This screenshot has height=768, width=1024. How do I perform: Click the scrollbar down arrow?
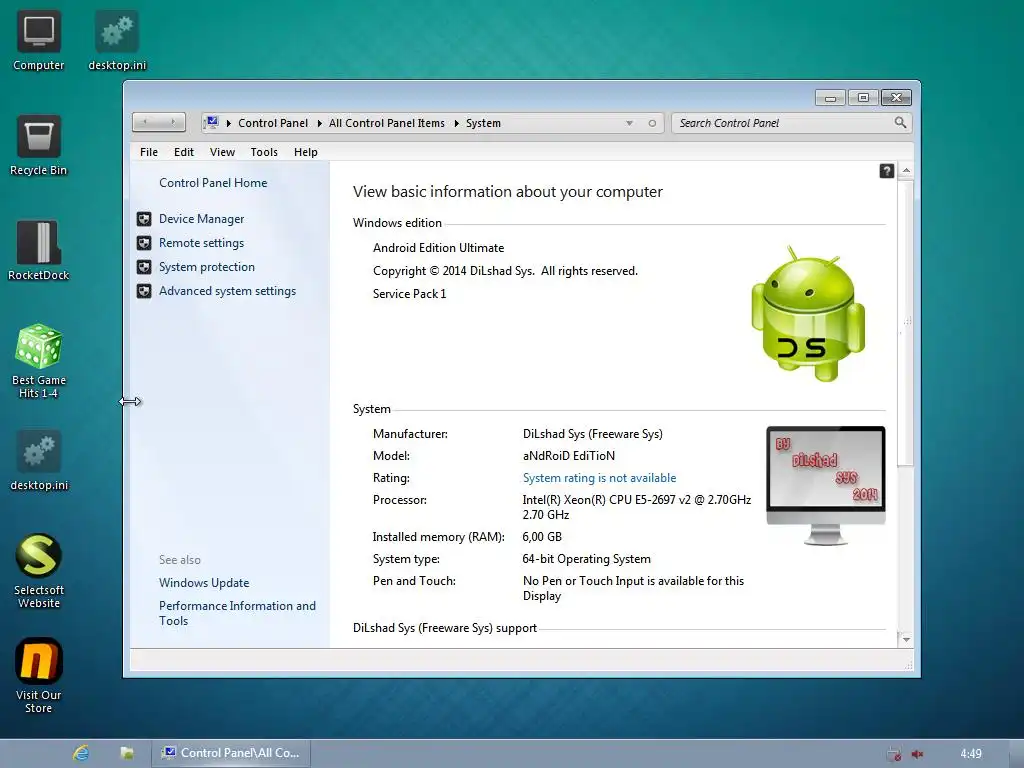coord(906,639)
